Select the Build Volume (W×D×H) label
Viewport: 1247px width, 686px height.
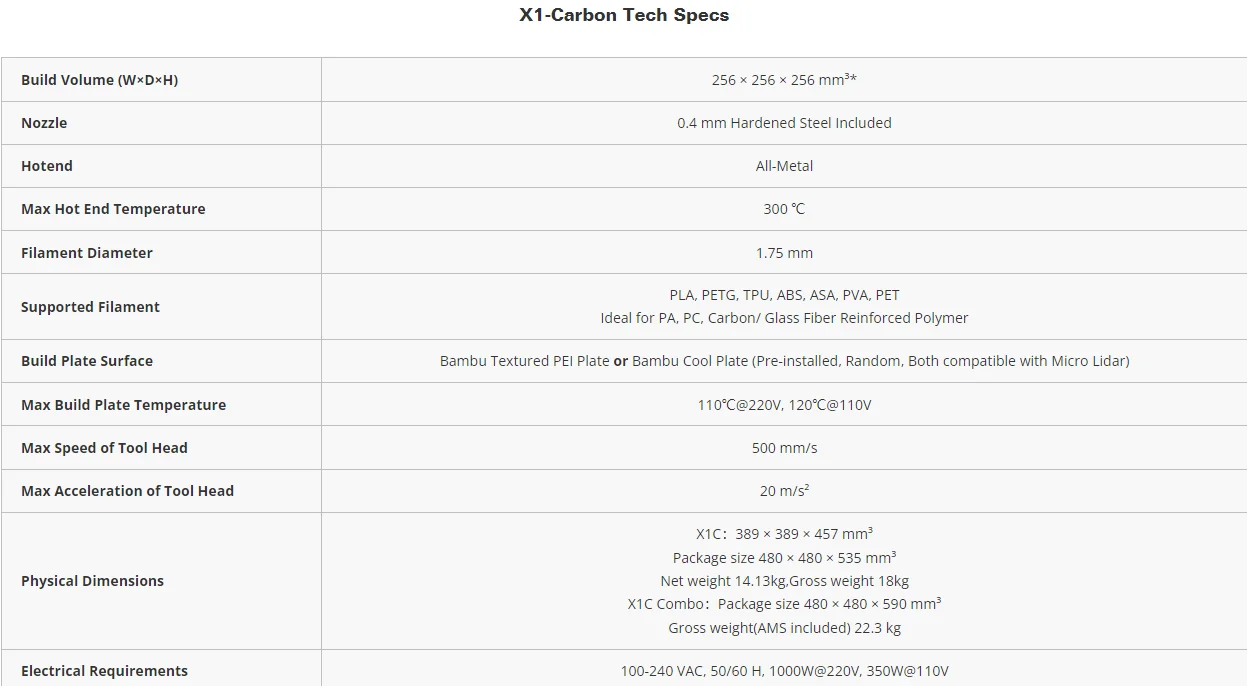pos(99,80)
